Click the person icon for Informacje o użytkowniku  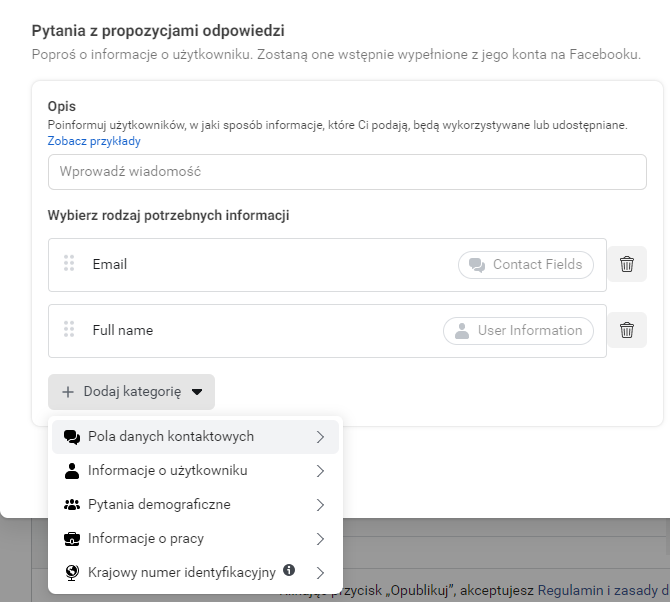[71, 471]
